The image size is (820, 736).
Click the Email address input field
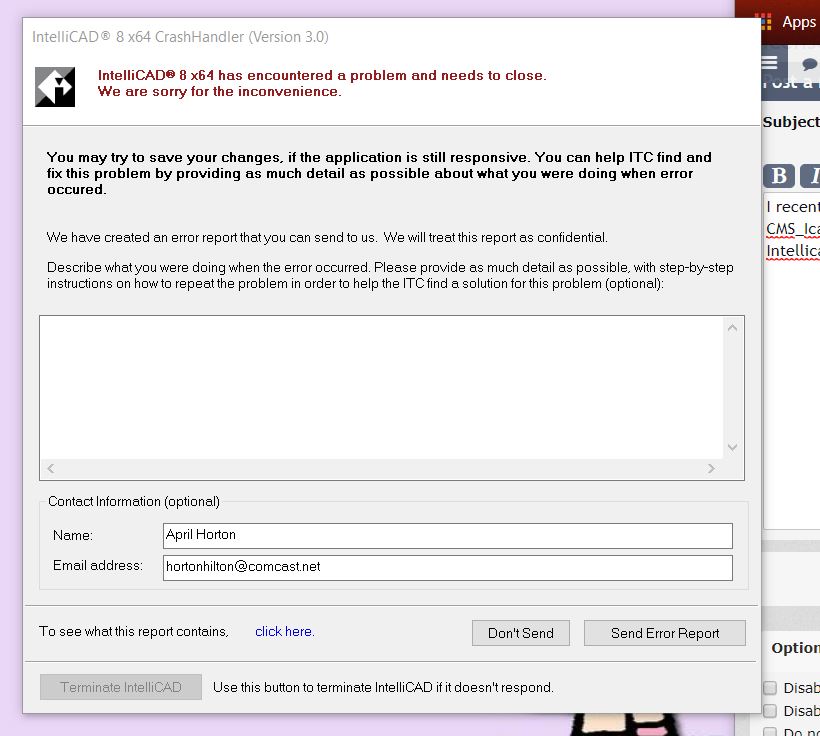tap(448, 568)
